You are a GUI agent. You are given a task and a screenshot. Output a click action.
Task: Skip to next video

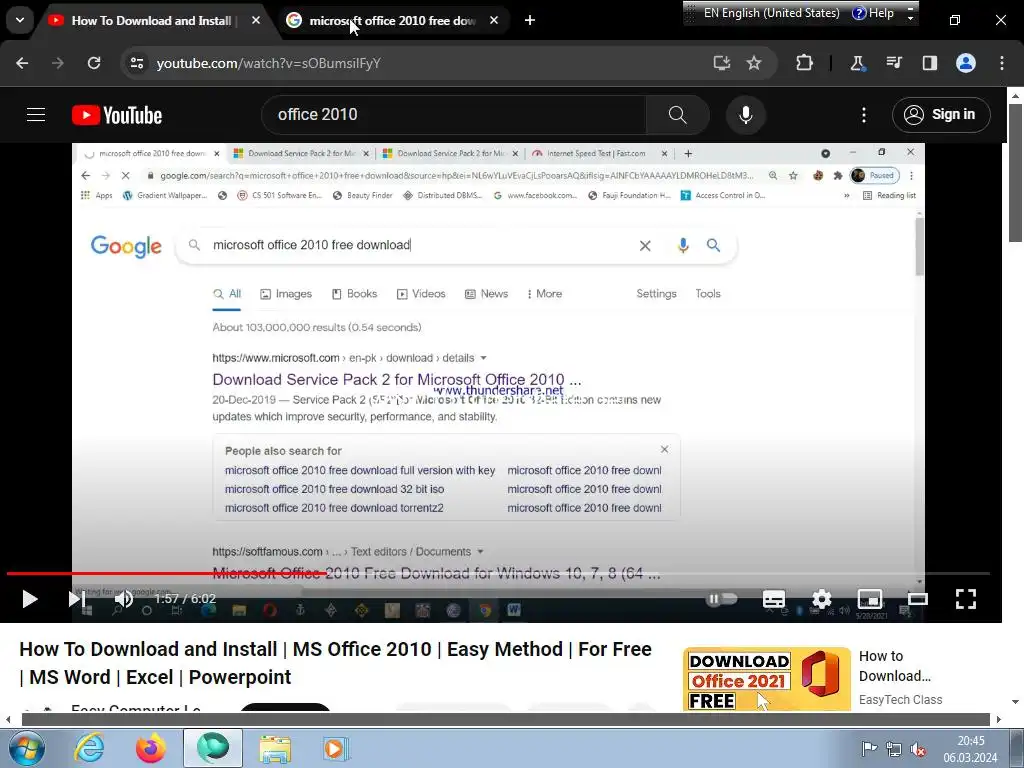(x=77, y=599)
